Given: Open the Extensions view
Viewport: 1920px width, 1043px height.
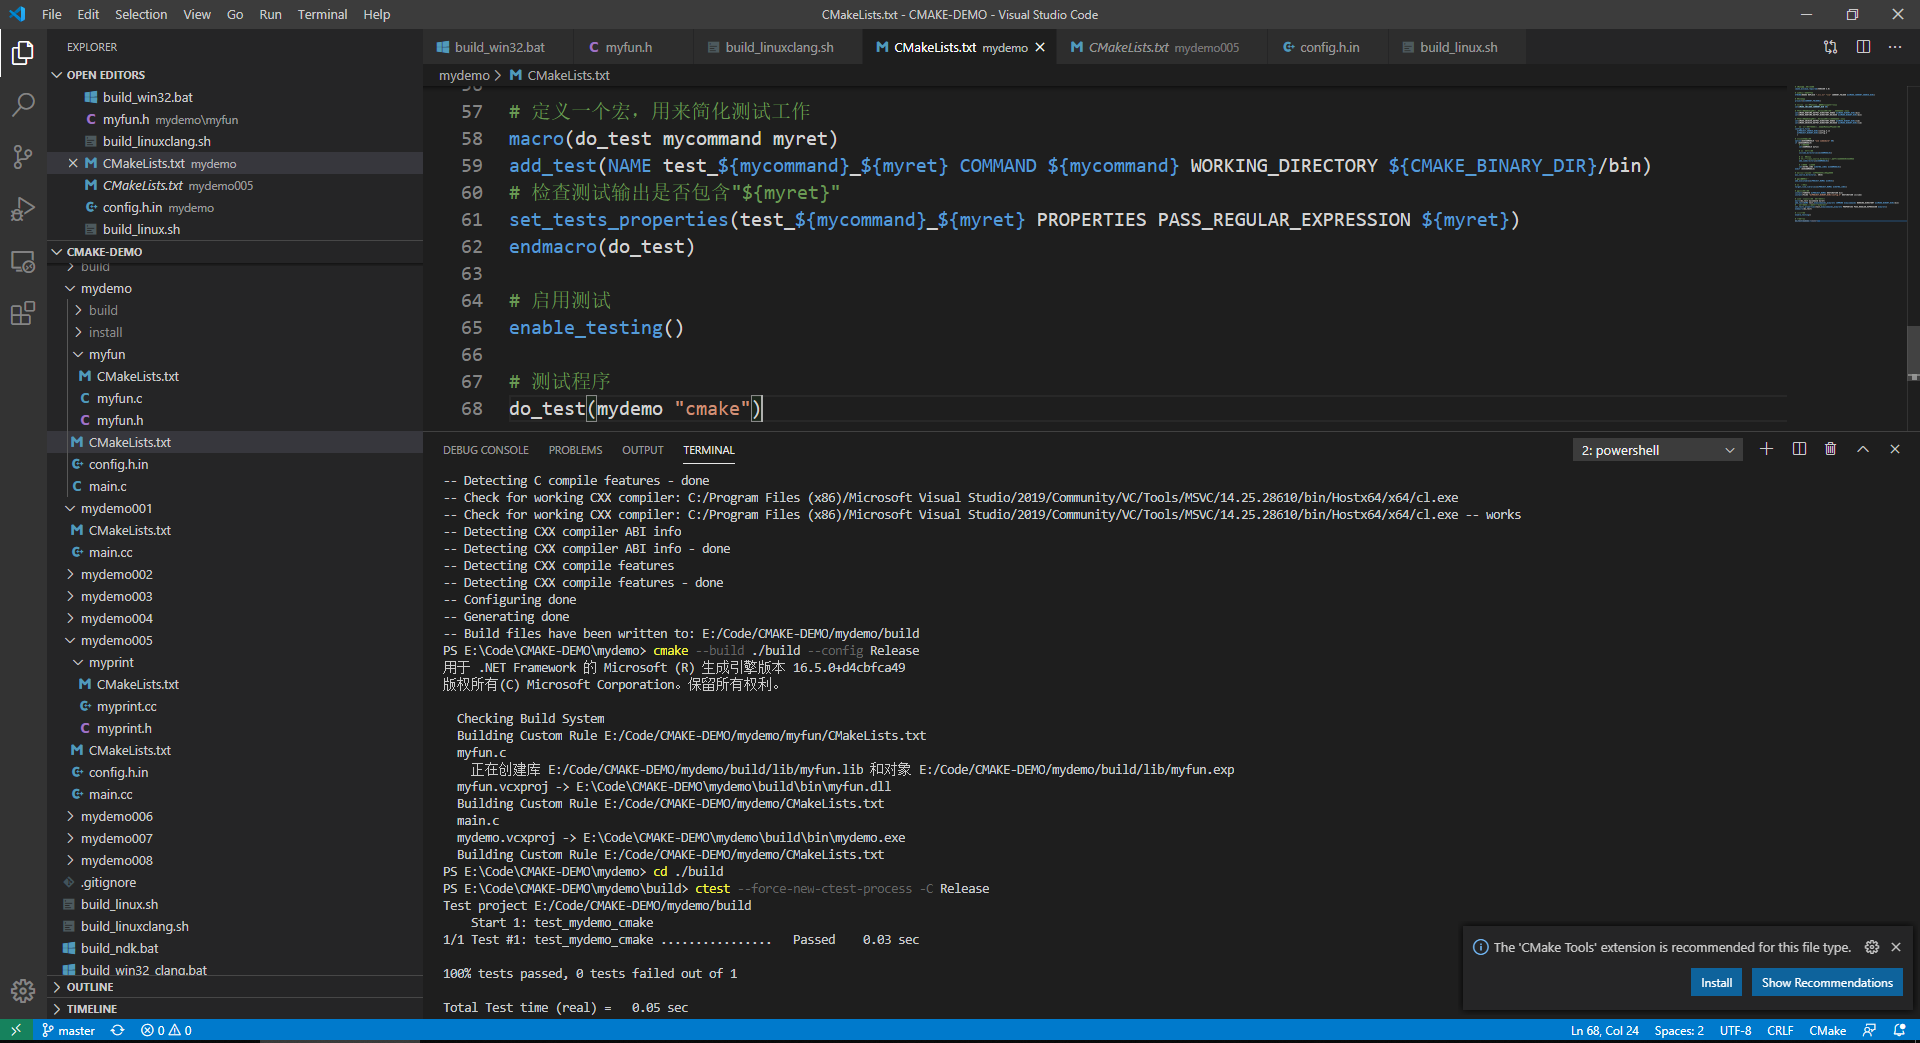Looking at the screenshot, I should pyautogui.click(x=22, y=313).
